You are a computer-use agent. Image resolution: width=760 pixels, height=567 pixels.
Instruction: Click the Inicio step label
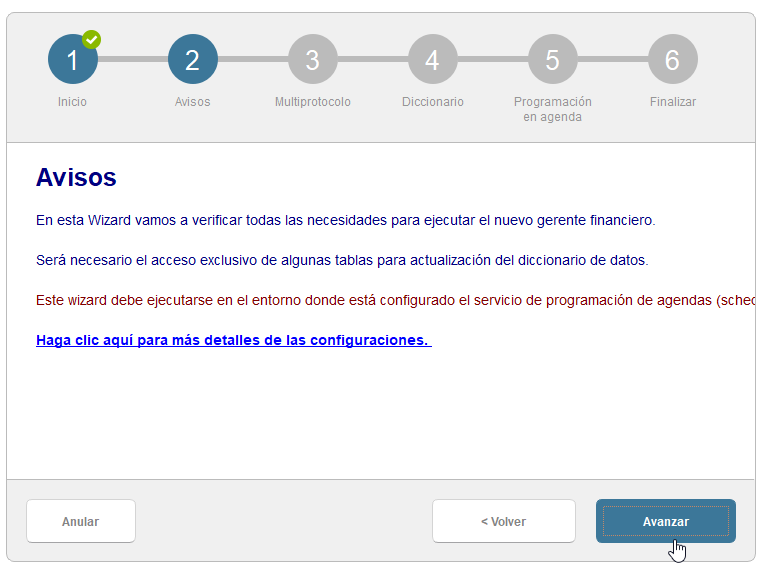72,102
